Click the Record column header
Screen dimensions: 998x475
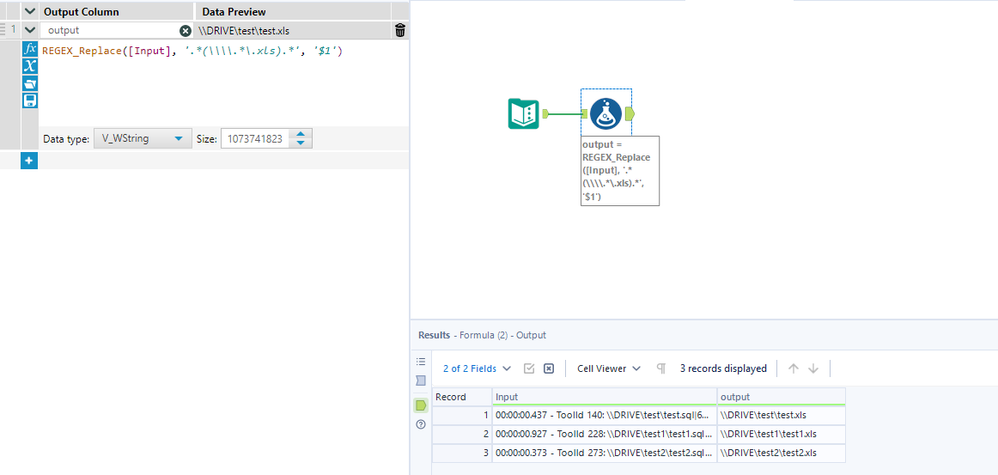click(x=462, y=397)
